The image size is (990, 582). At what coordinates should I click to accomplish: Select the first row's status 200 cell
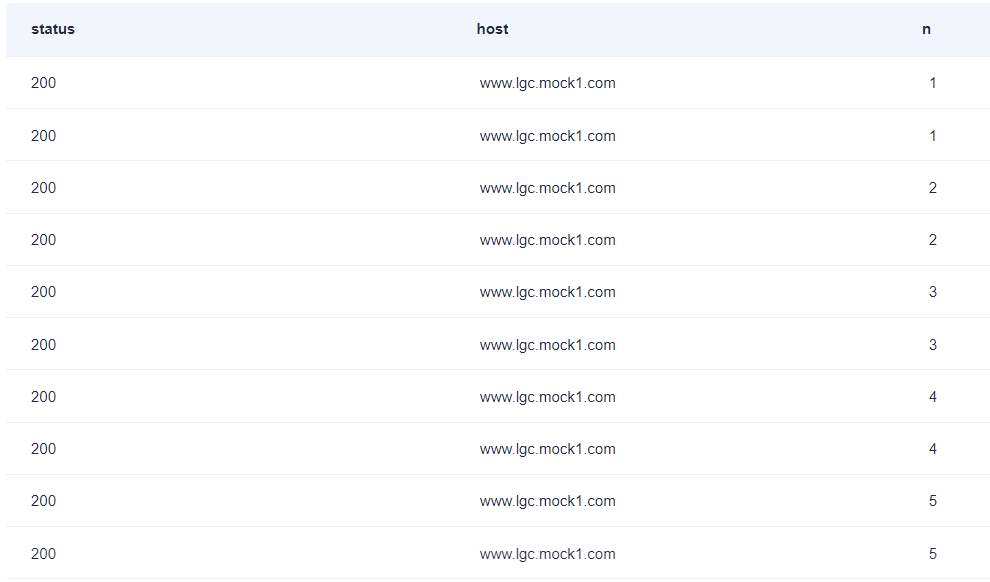44,83
